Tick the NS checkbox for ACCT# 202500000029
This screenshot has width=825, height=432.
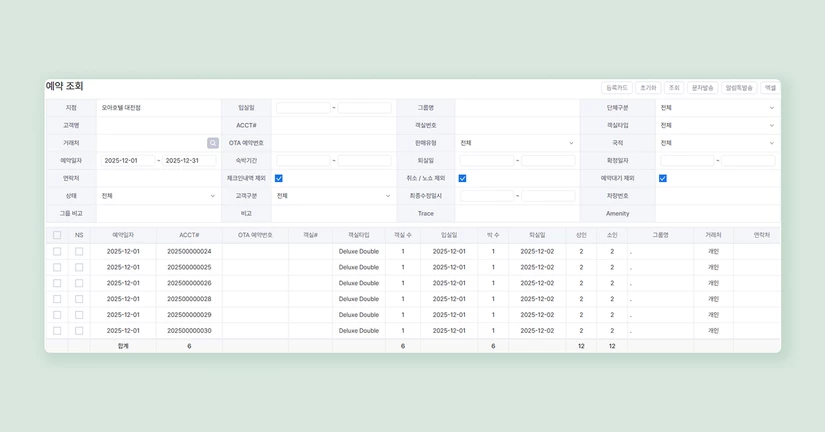(79, 315)
